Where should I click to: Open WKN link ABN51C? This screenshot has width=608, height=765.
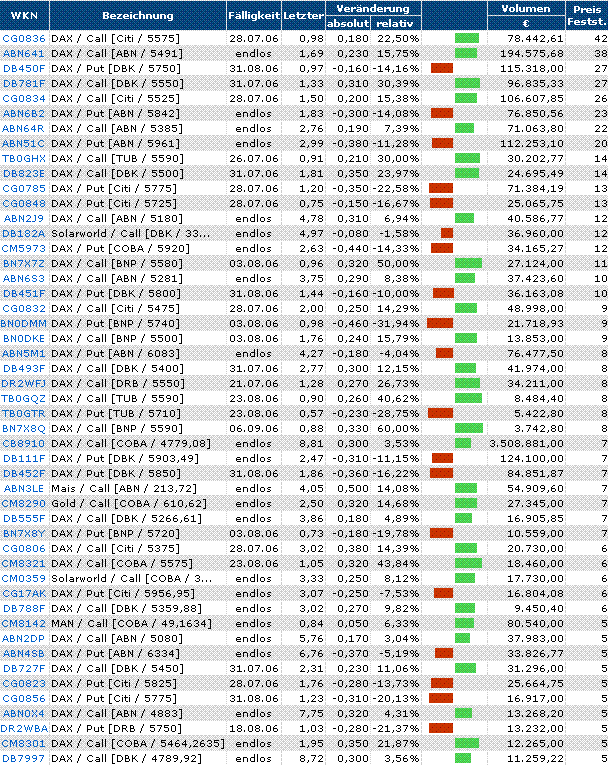pos(24,143)
